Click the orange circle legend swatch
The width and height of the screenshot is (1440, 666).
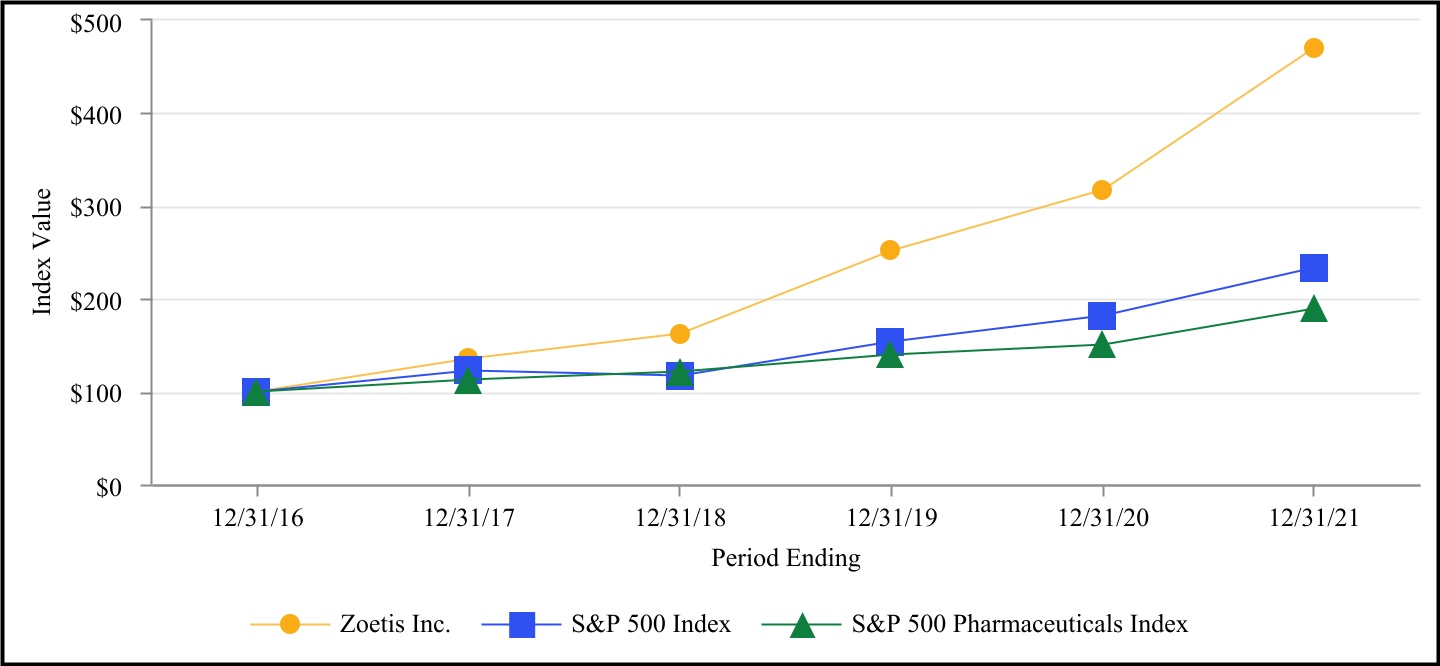pyautogui.click(x=290, y=624)
